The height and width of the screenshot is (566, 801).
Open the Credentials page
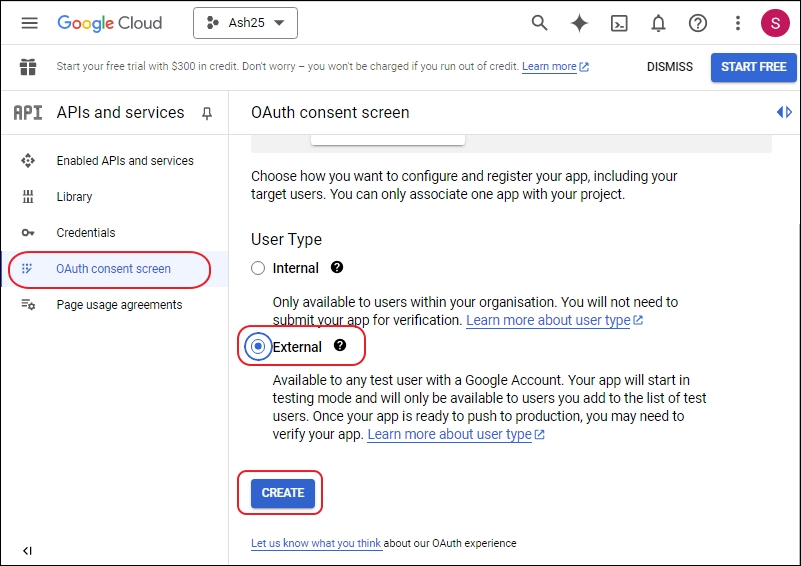[86, 233]
